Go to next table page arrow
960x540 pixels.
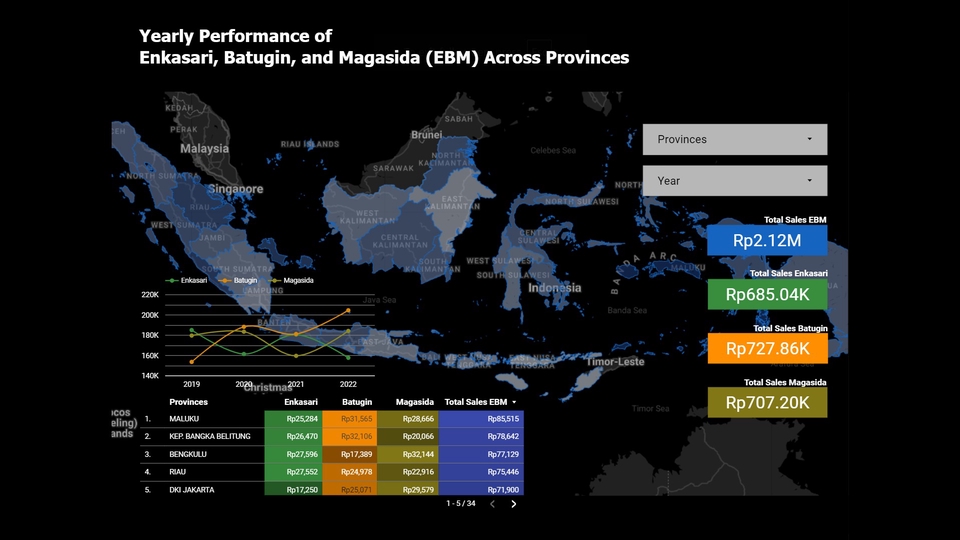tap(514, 504)
